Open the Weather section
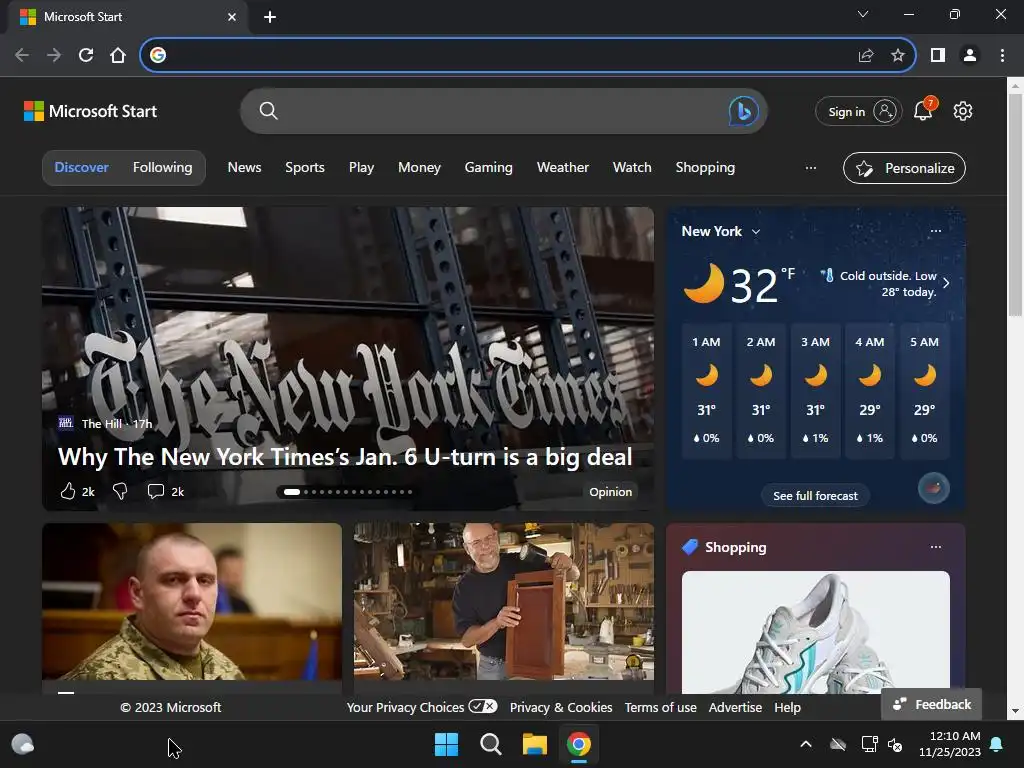Viewport: 1024px width, 768px height. [x=563, y=168]
